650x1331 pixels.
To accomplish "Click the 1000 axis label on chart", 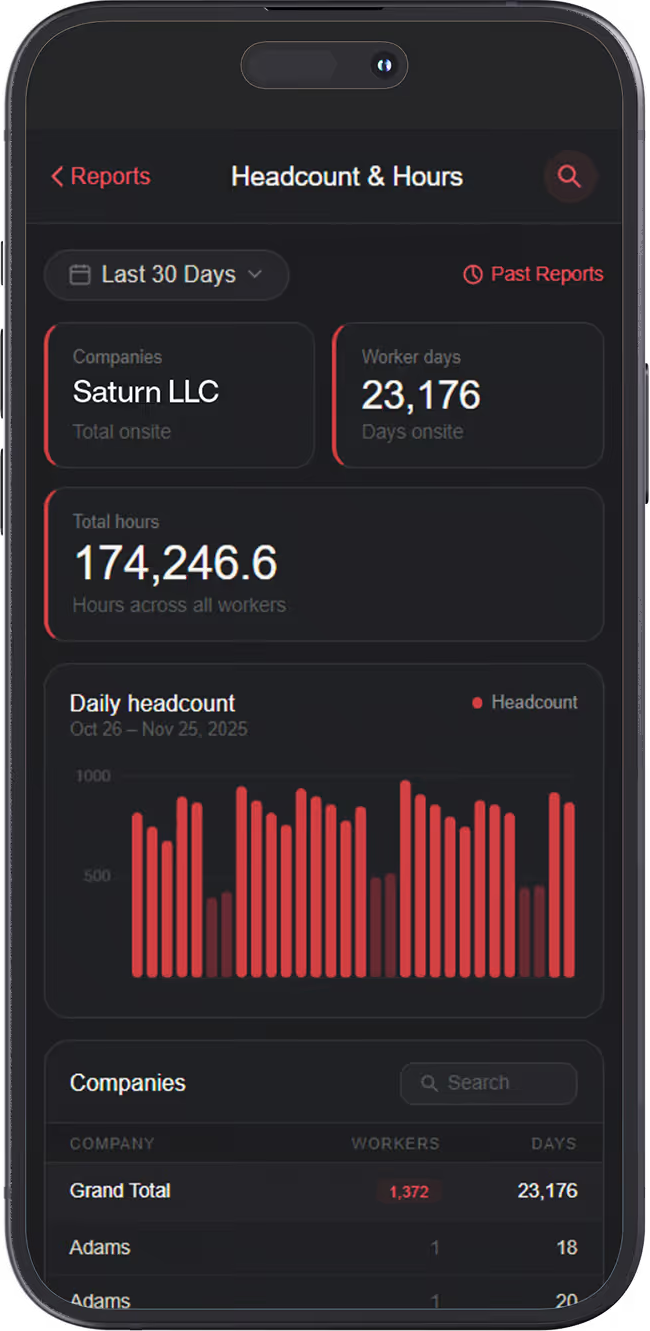I will [x=93, y=776].
